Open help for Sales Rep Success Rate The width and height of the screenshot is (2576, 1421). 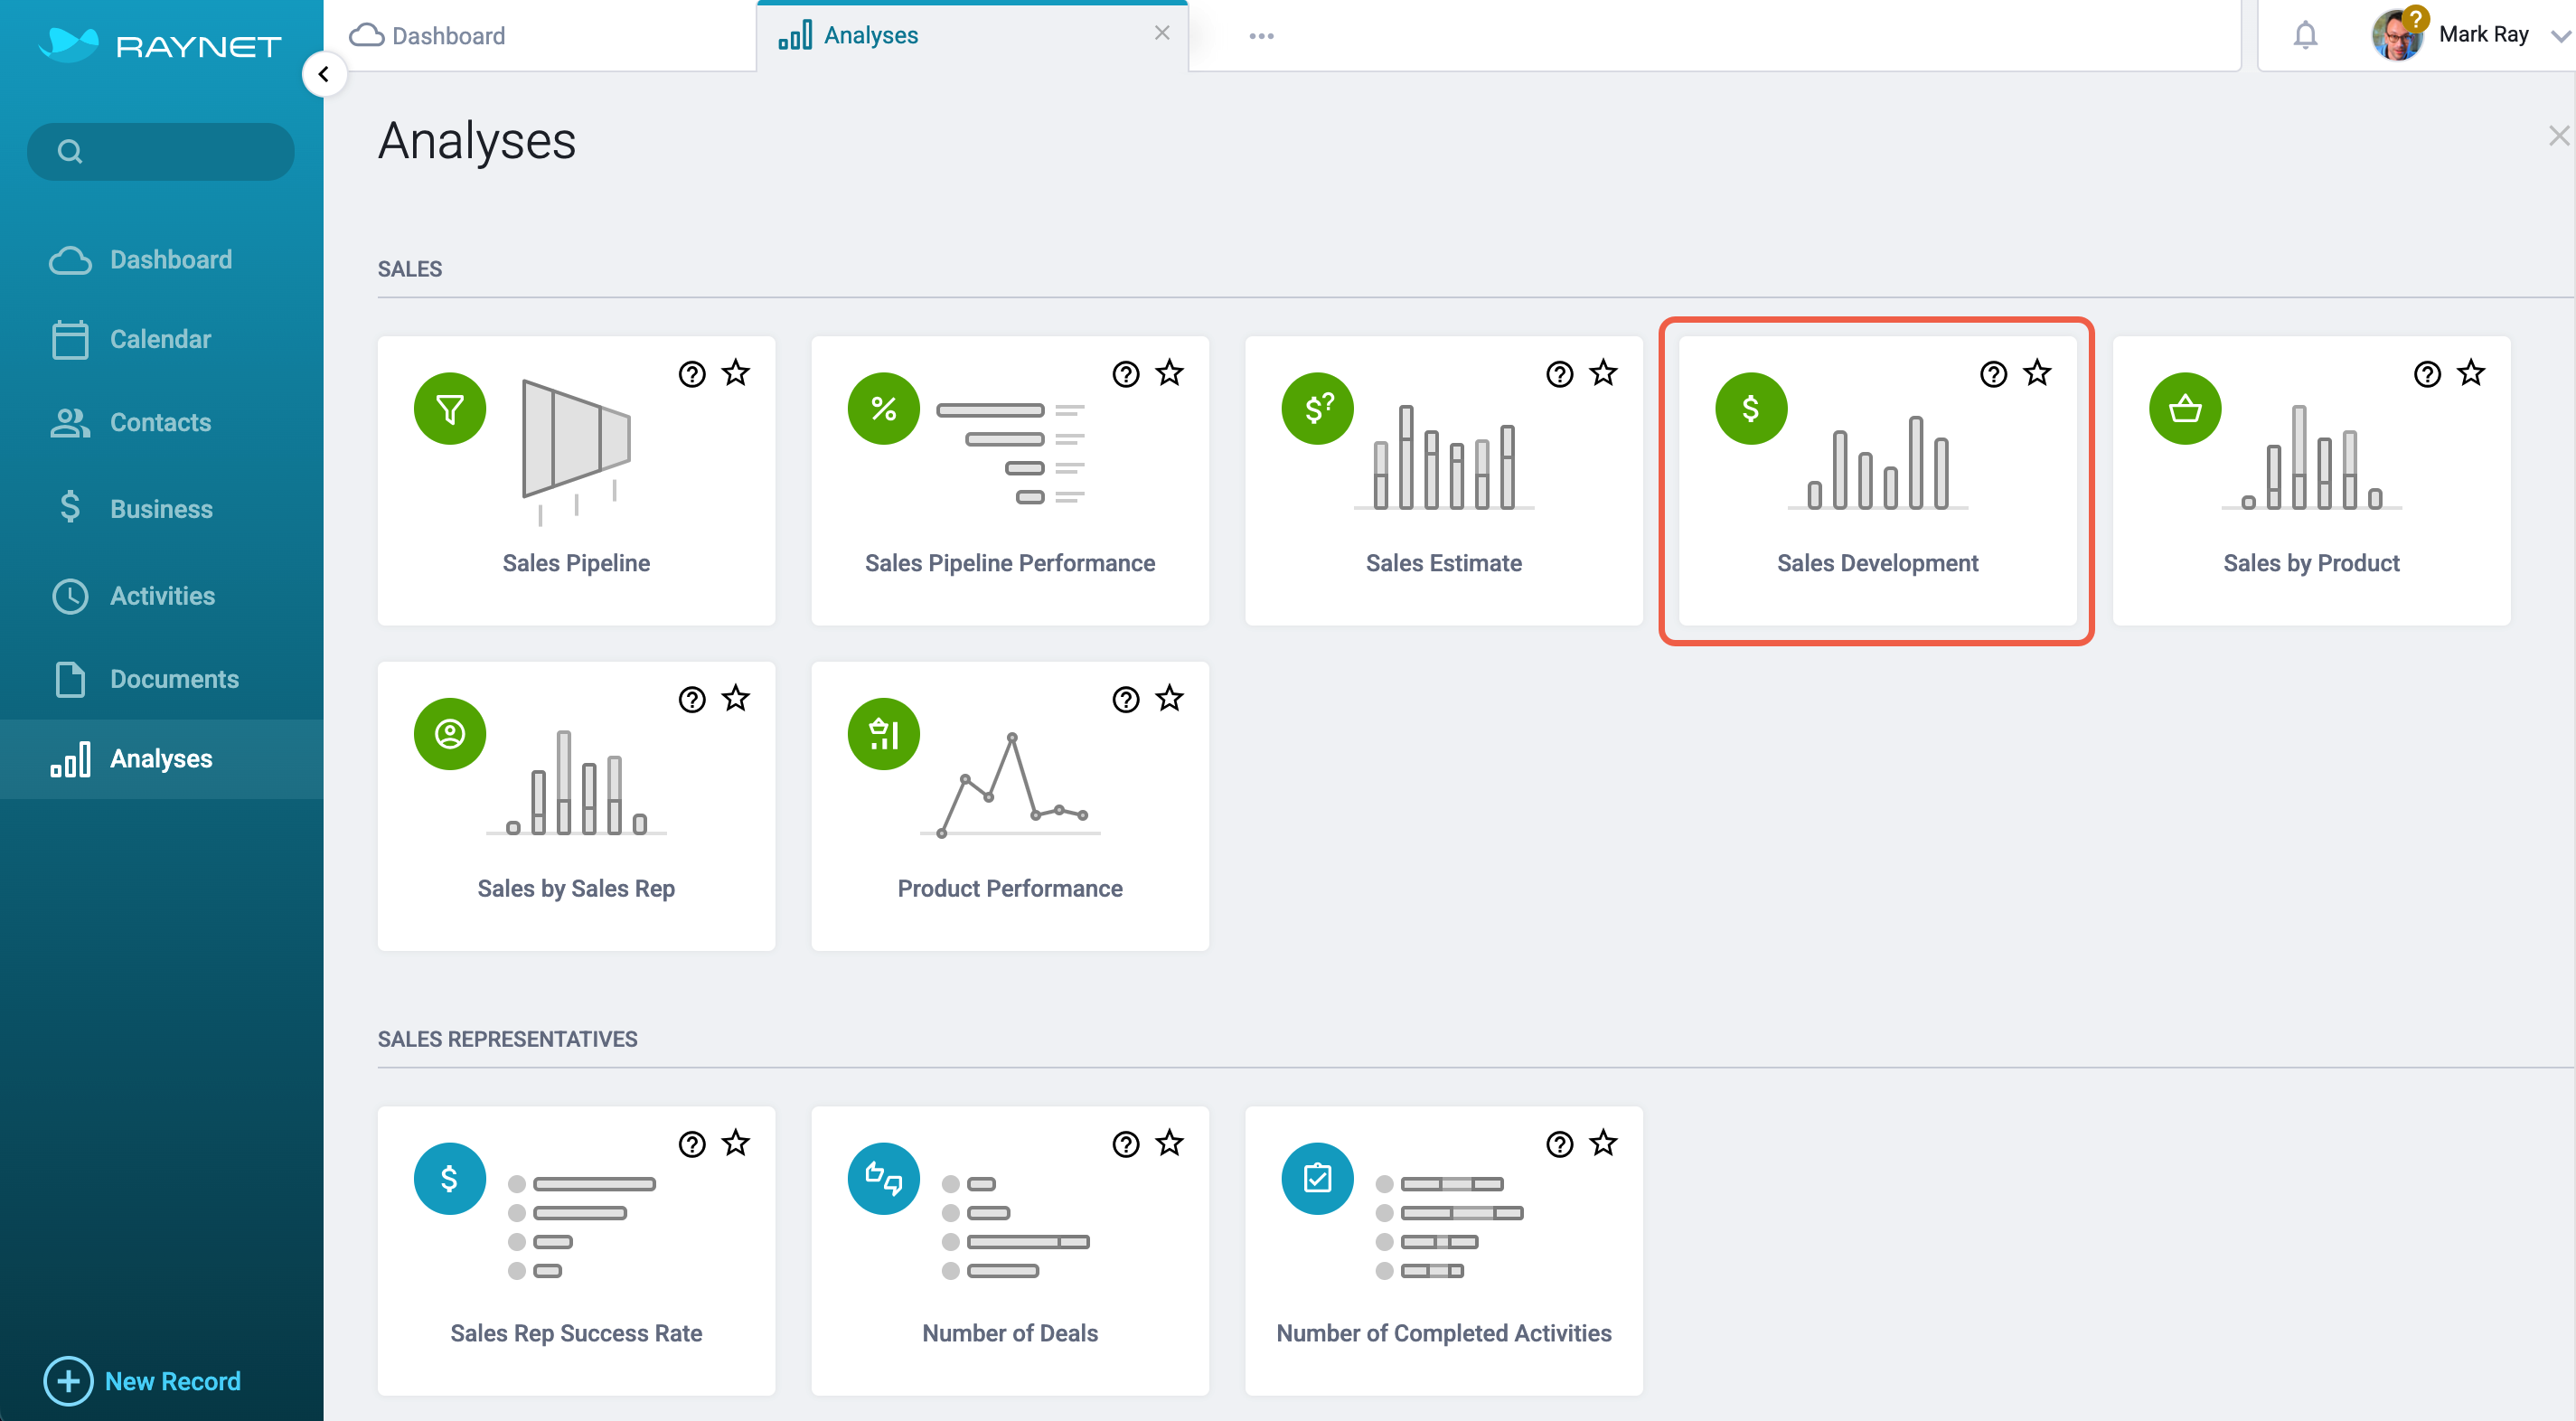692,1144
